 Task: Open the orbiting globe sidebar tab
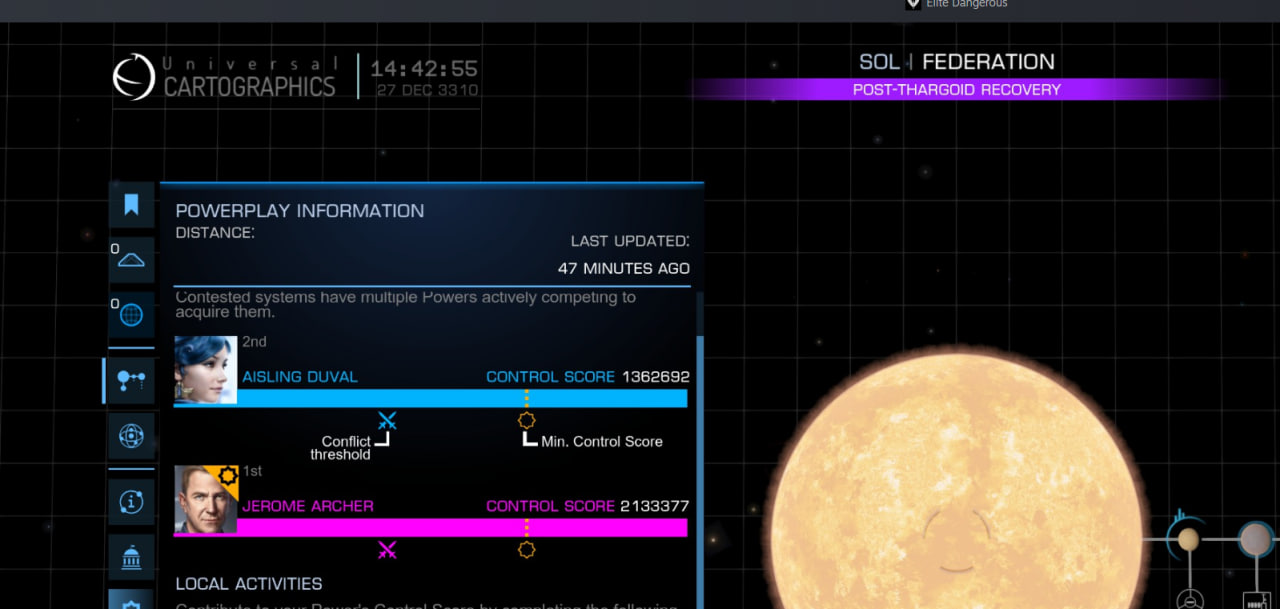pos(131,436)
